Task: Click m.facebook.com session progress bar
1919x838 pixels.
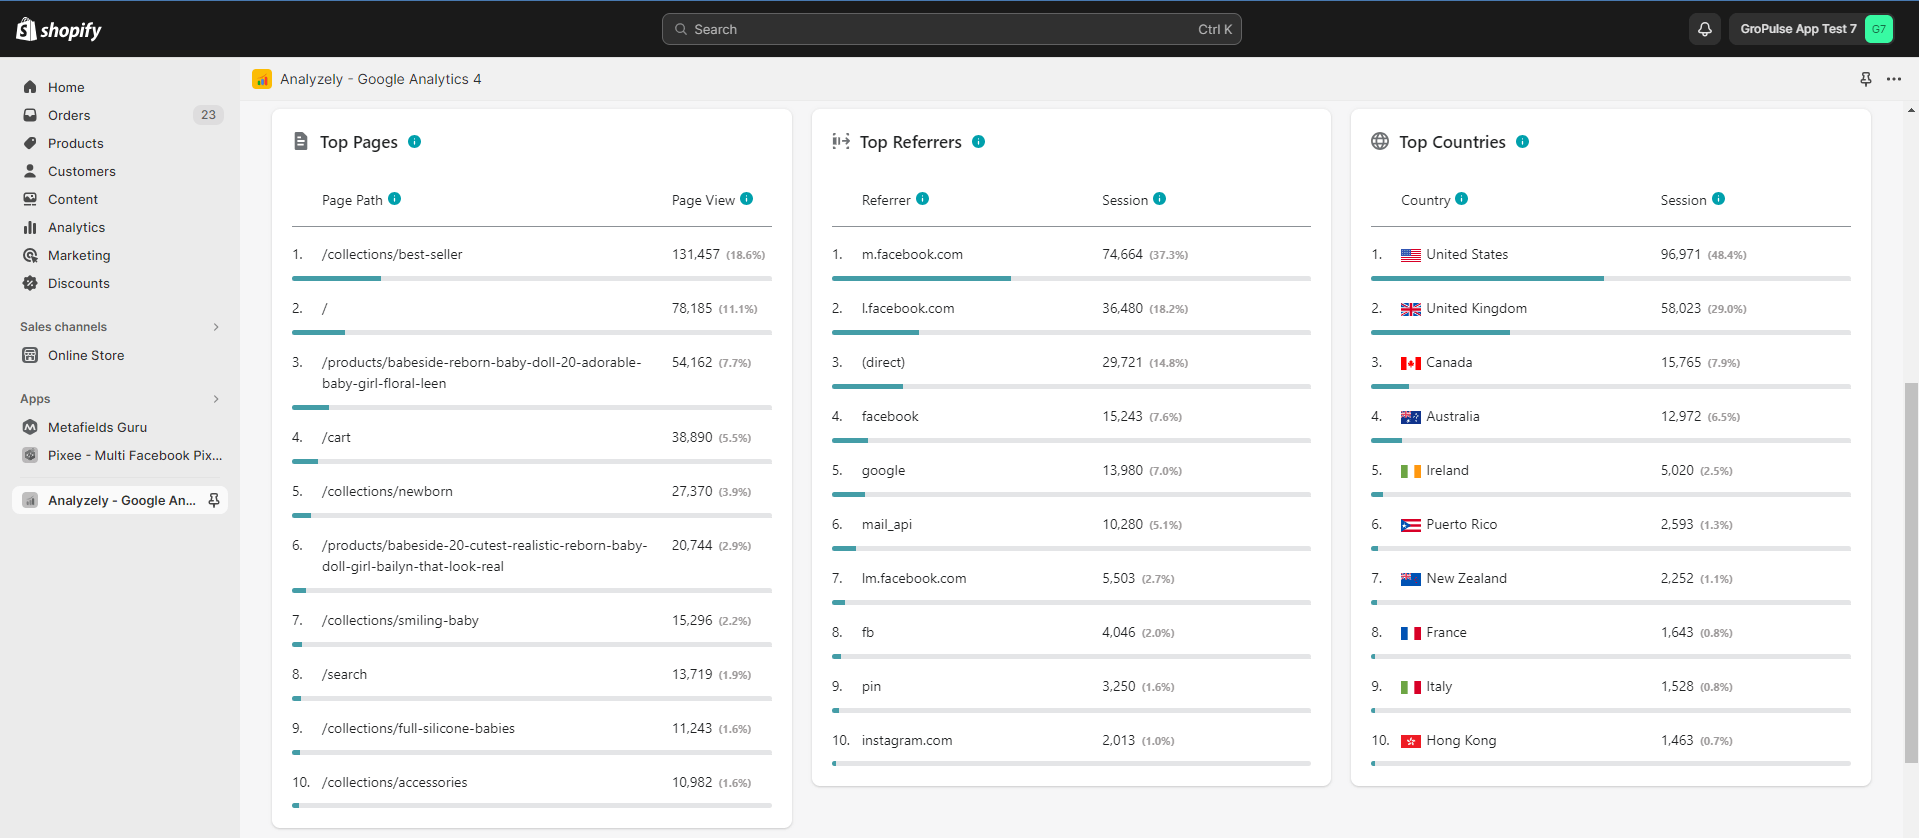Action: pyautogui.click(x=1071, y=278)
